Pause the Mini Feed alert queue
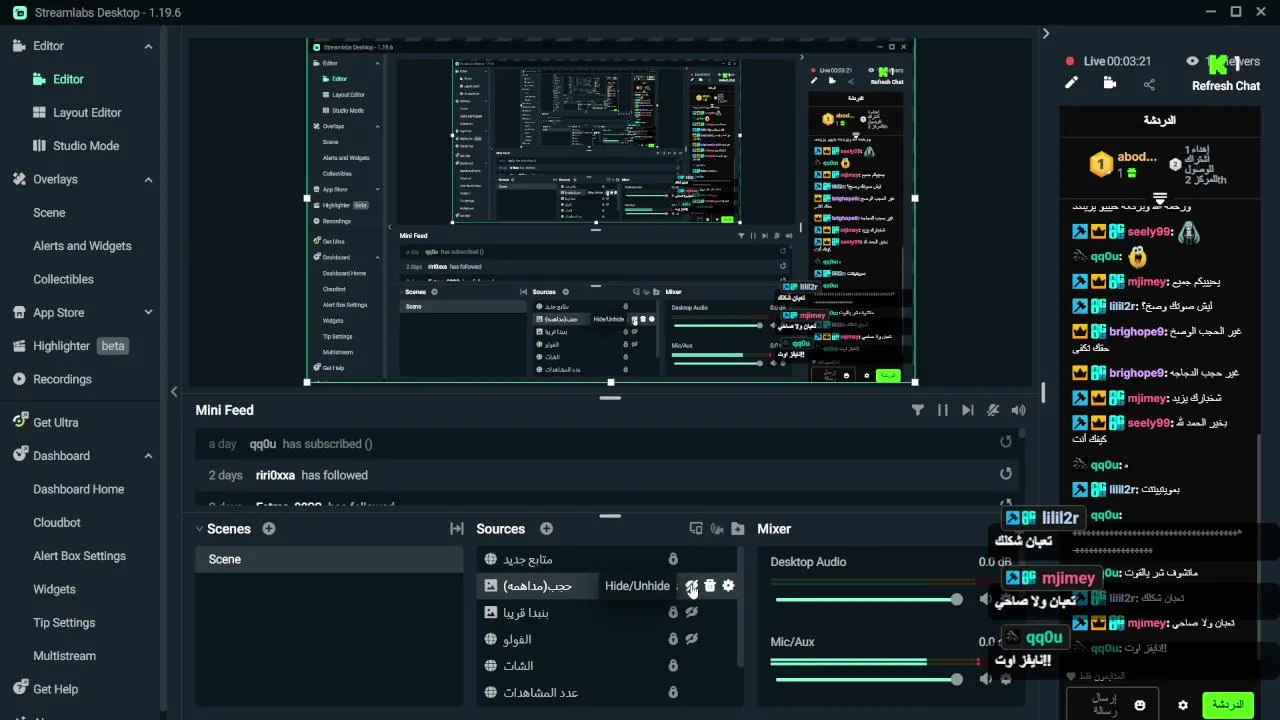Viewport: 1280px width, 720px height. pyautogui.click(x=943, y=410)
